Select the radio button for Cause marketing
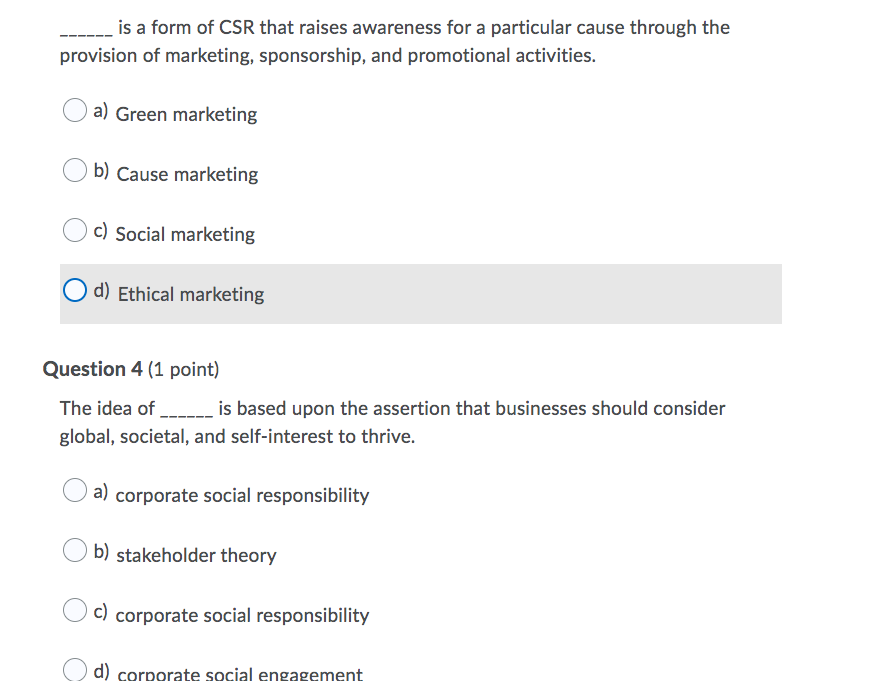Image resolution: width=884 pixels, height=681 pixels. coord(74,170)
